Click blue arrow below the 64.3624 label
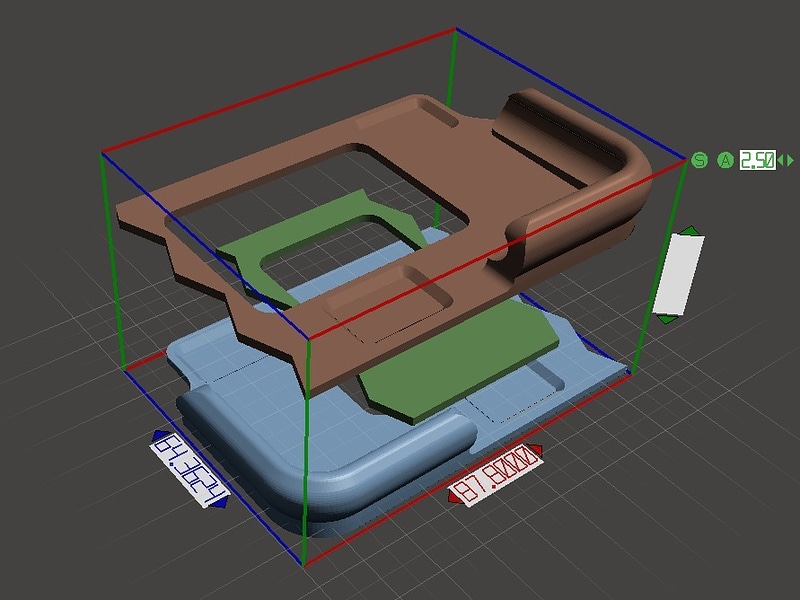The height and width of the screenshot is (600, 800). (219, 503)
